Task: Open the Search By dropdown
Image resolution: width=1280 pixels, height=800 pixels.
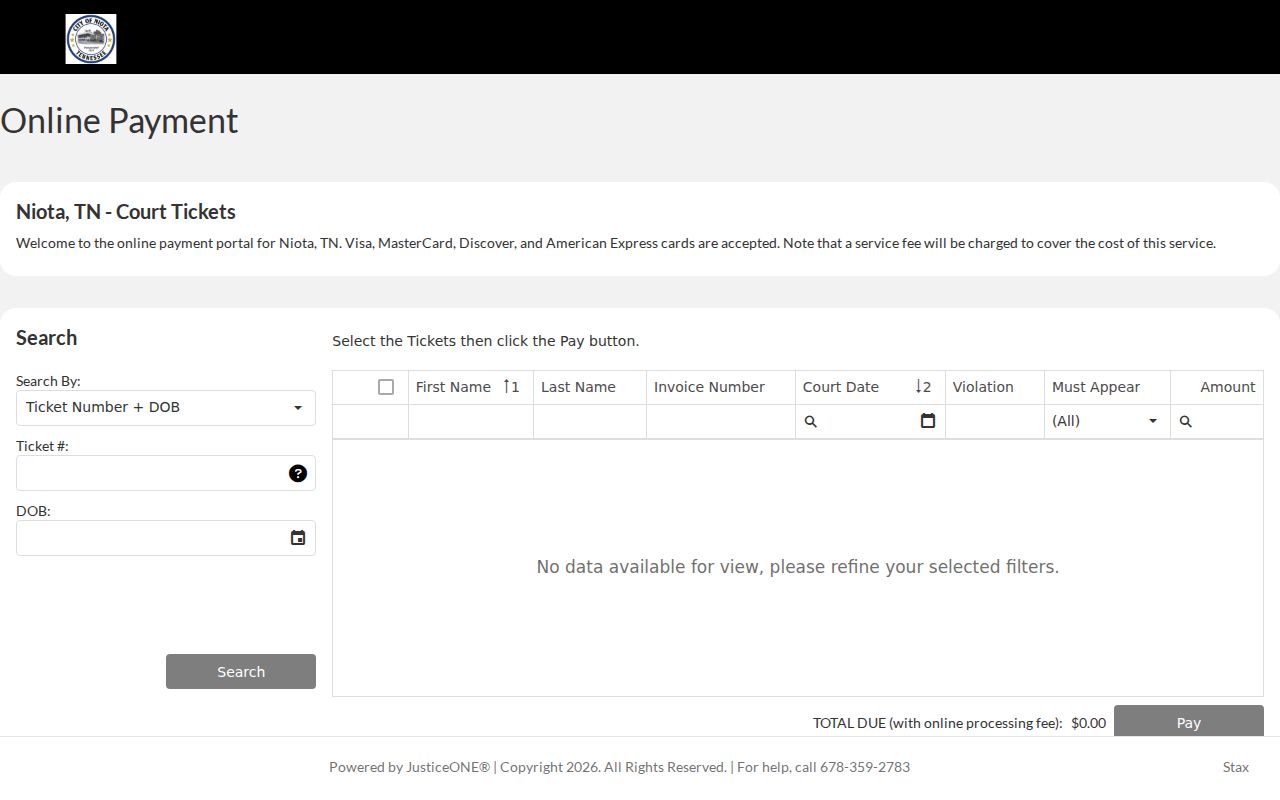Action: 166,408
